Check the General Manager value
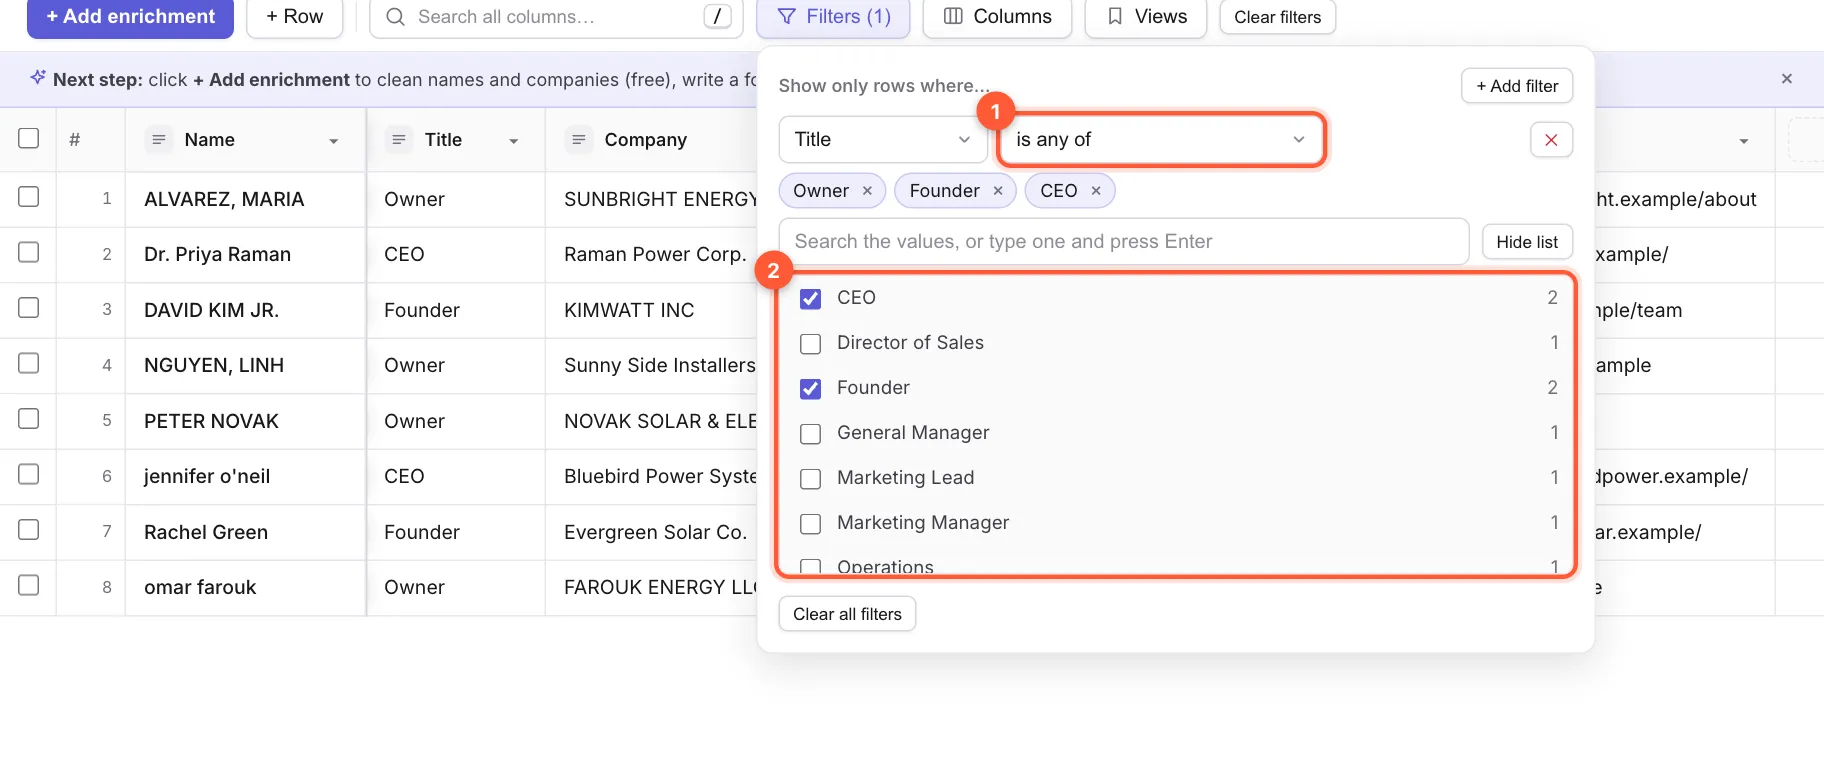Image resolution: width=1824 pixels, height=780 pixels. point(811,434)
